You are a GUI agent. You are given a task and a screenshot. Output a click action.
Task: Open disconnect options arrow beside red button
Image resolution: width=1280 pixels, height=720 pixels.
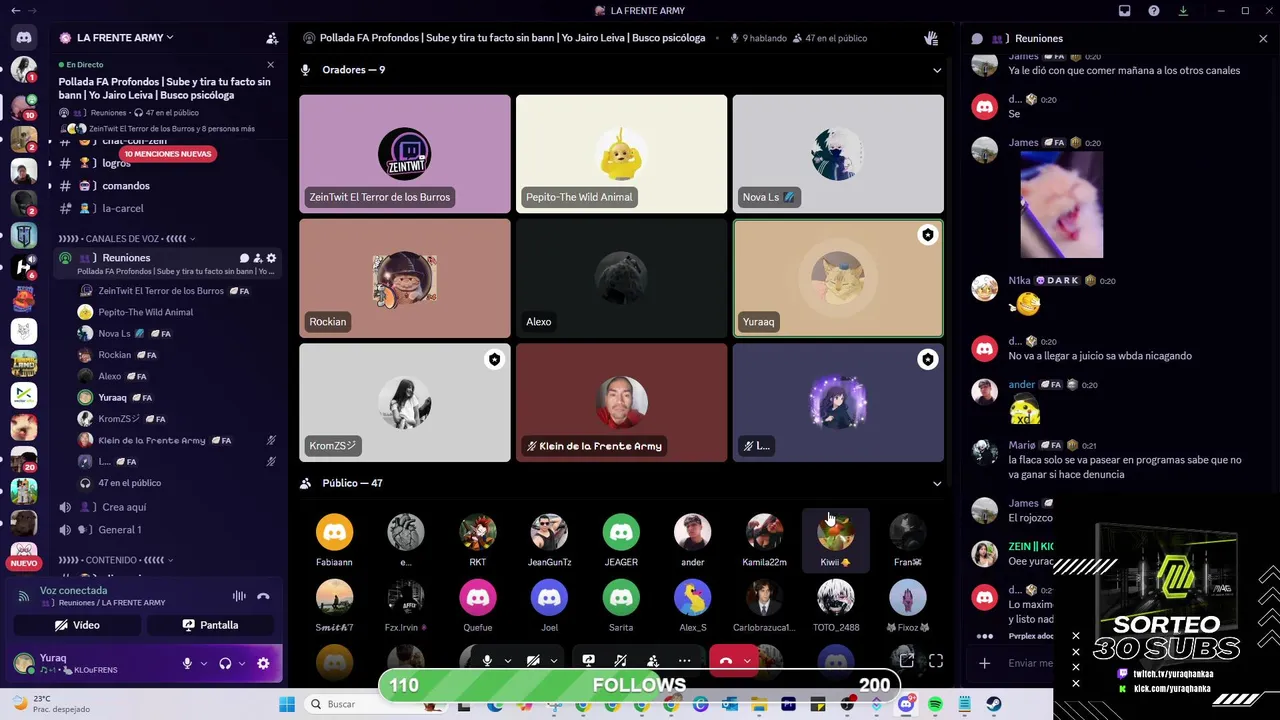747,660
